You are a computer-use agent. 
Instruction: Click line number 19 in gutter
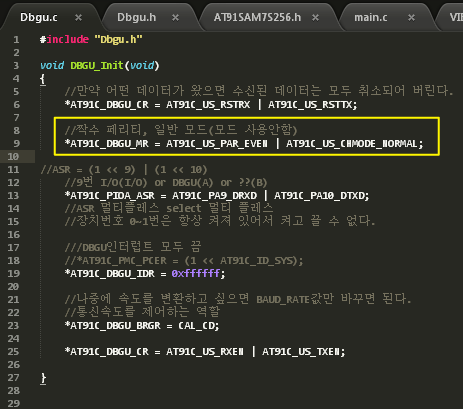pyautogui.click(x=13, y=274)
